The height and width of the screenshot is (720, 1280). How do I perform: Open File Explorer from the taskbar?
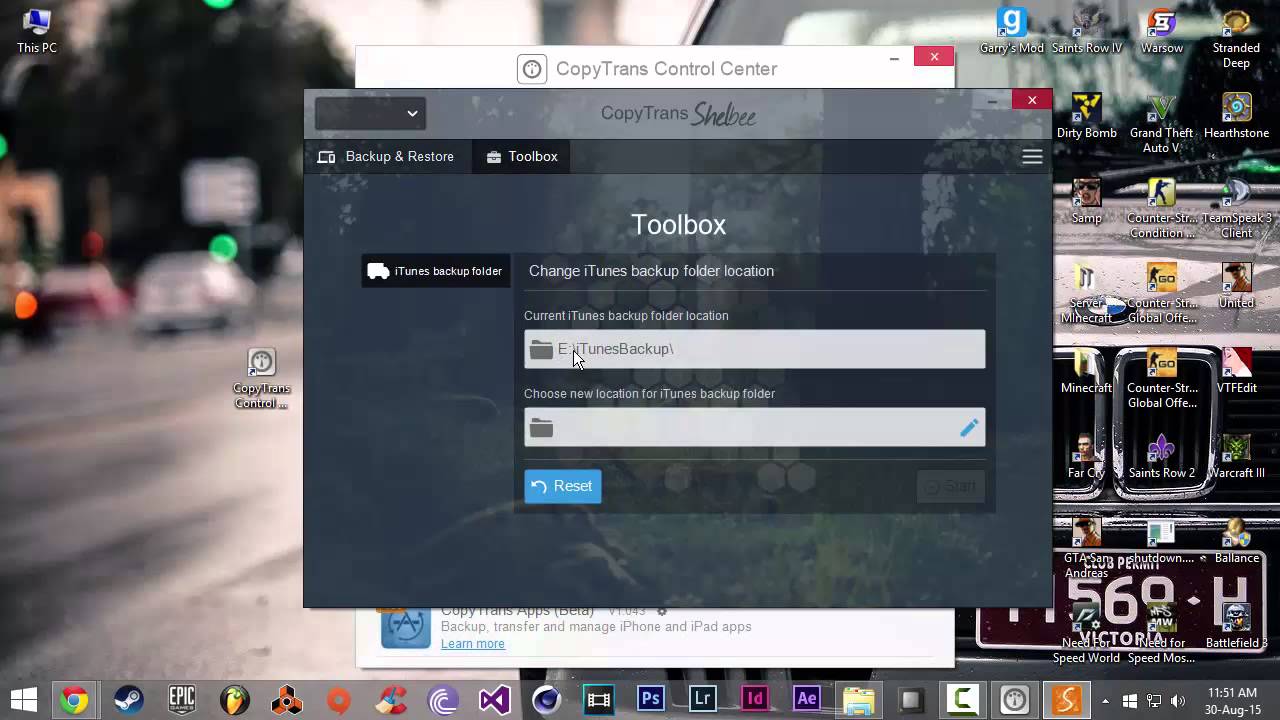pos(859,700)
